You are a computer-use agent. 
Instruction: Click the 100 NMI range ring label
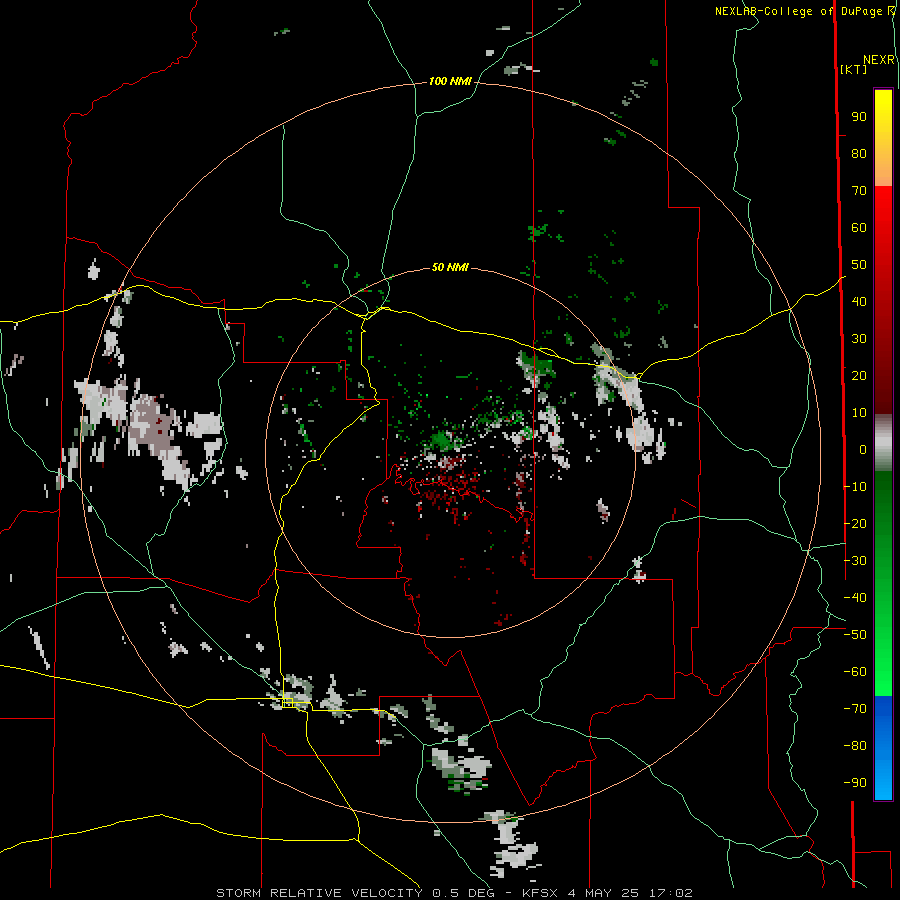pyautogui.click(x=451, y=82)
